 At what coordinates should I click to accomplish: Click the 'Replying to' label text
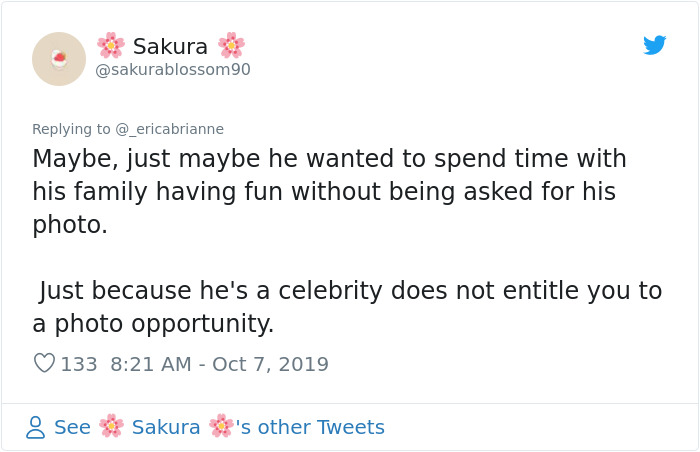click(71, 129)
